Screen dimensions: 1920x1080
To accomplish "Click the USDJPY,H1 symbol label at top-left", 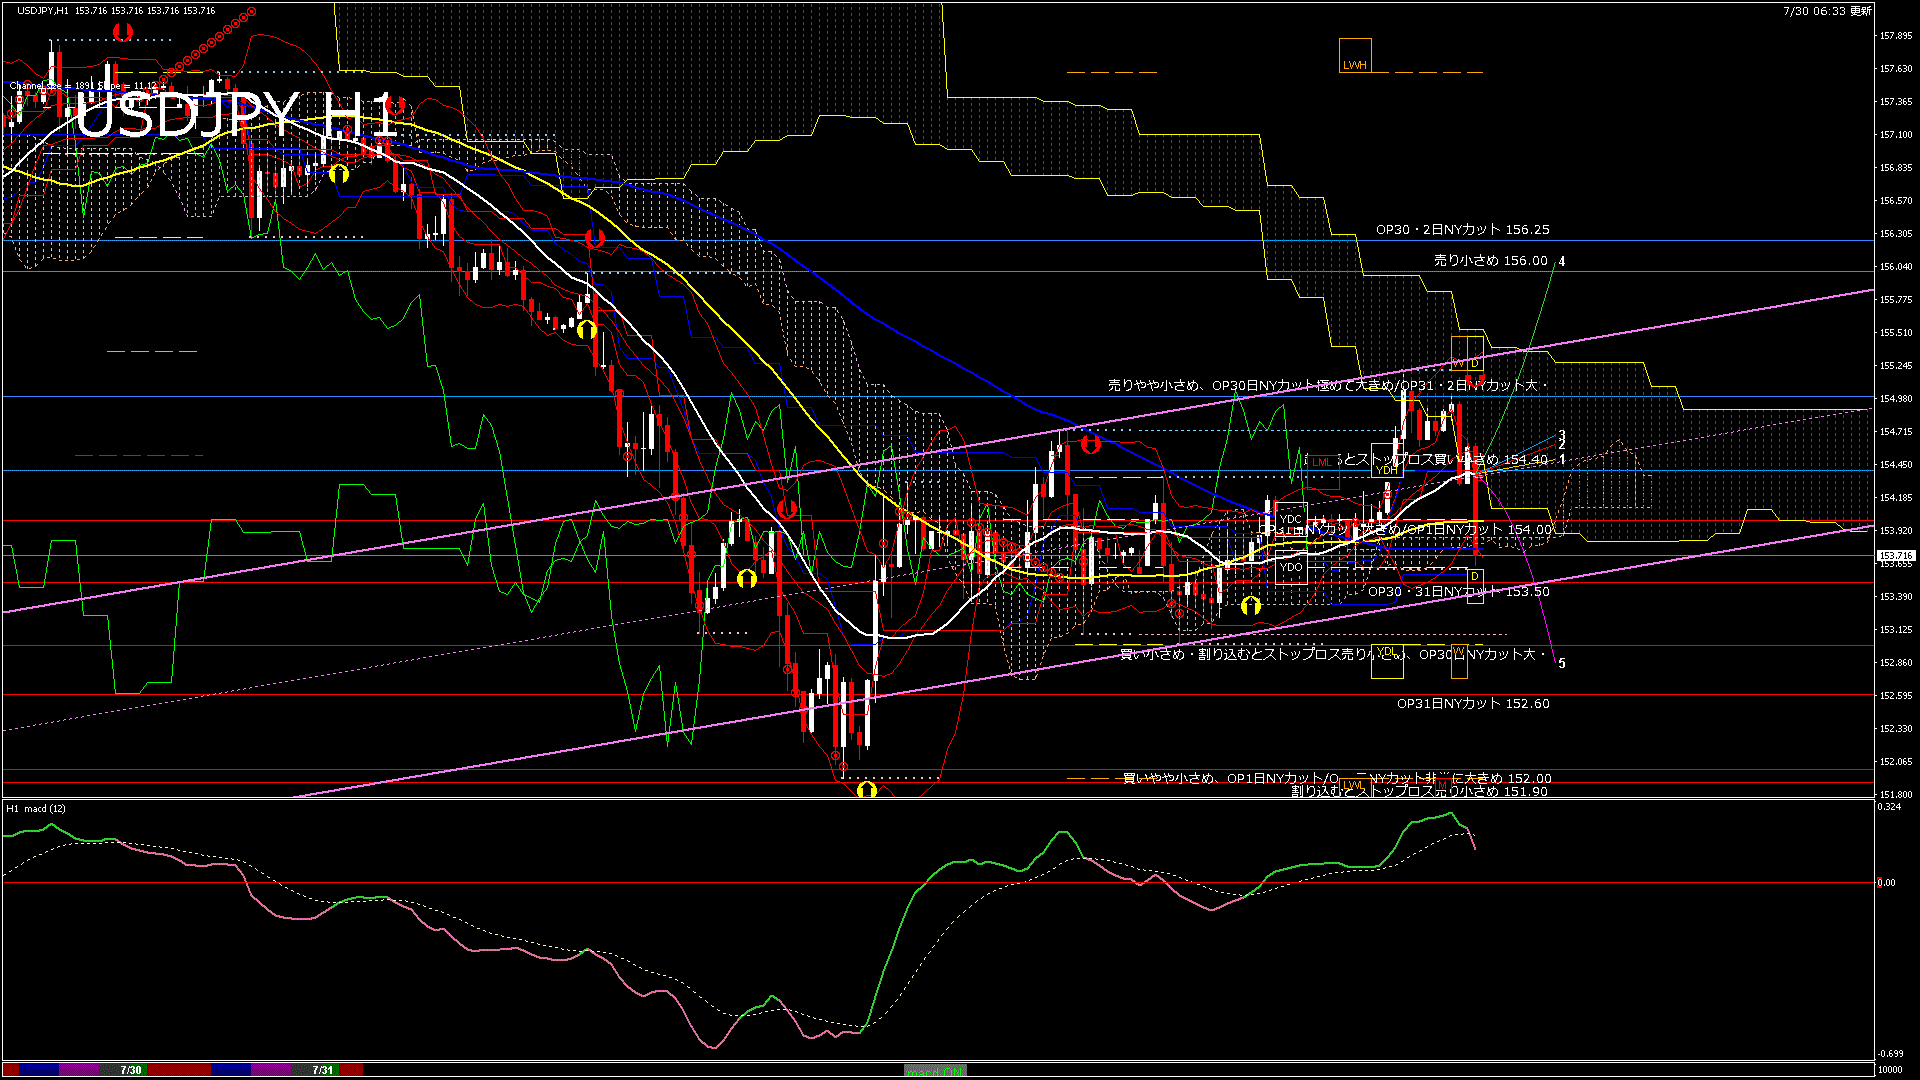I will click(x=43, y=10).
